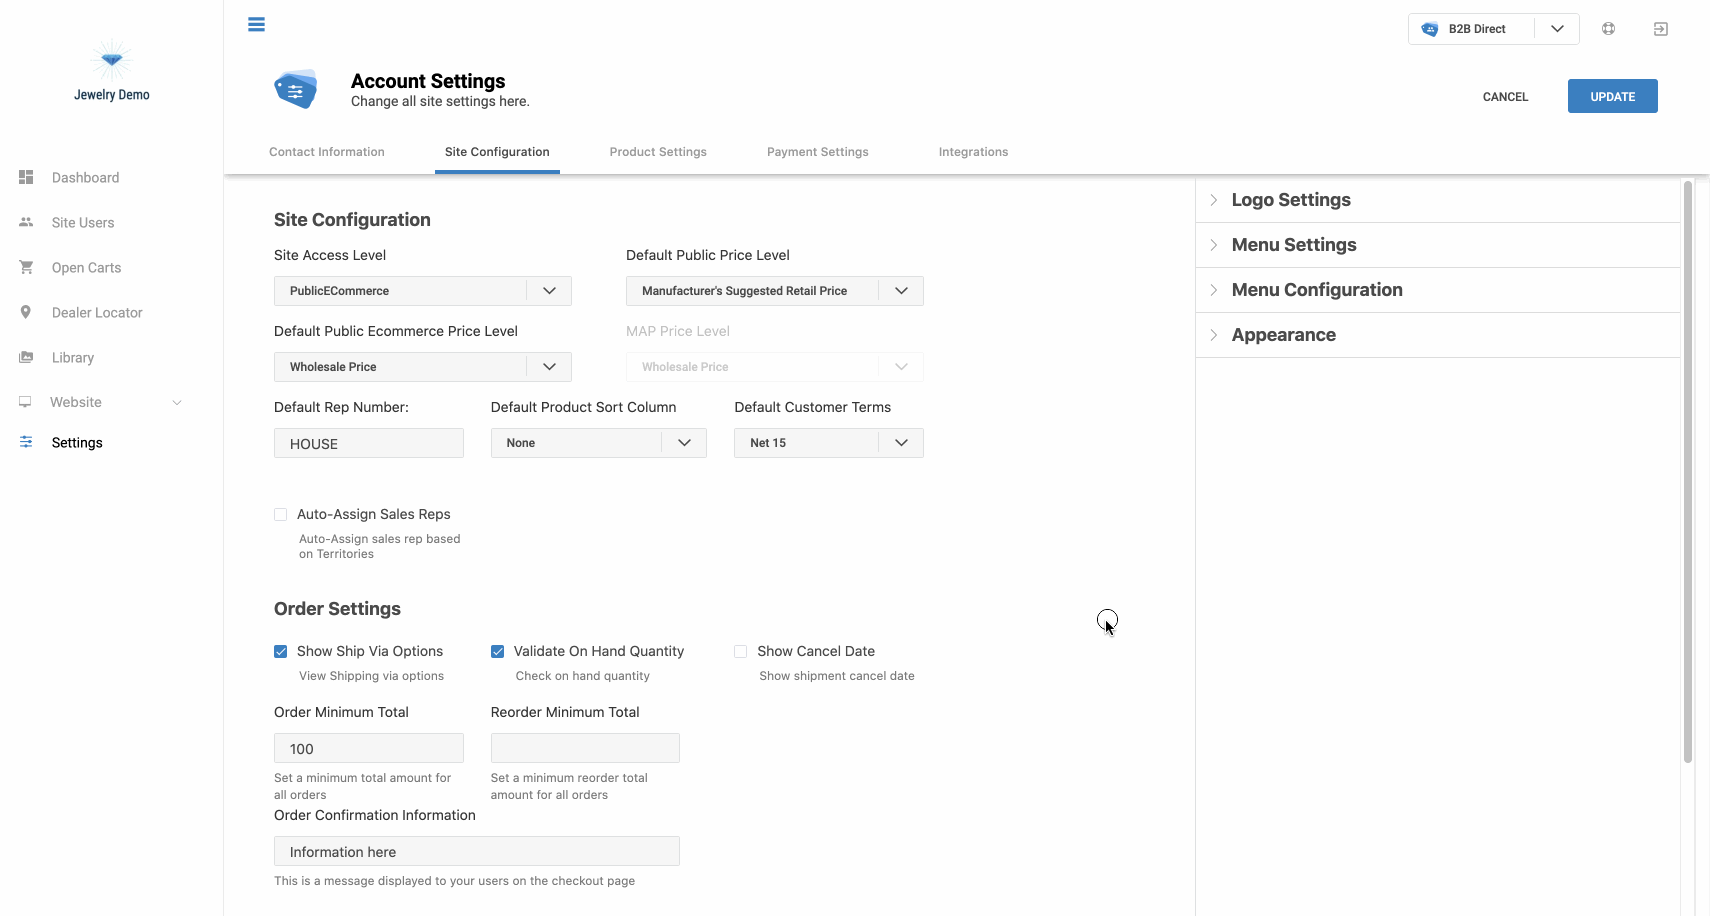Screen dimensions: 1710x916
Task: Open Site Users via people icon
Action: (26, 222)
